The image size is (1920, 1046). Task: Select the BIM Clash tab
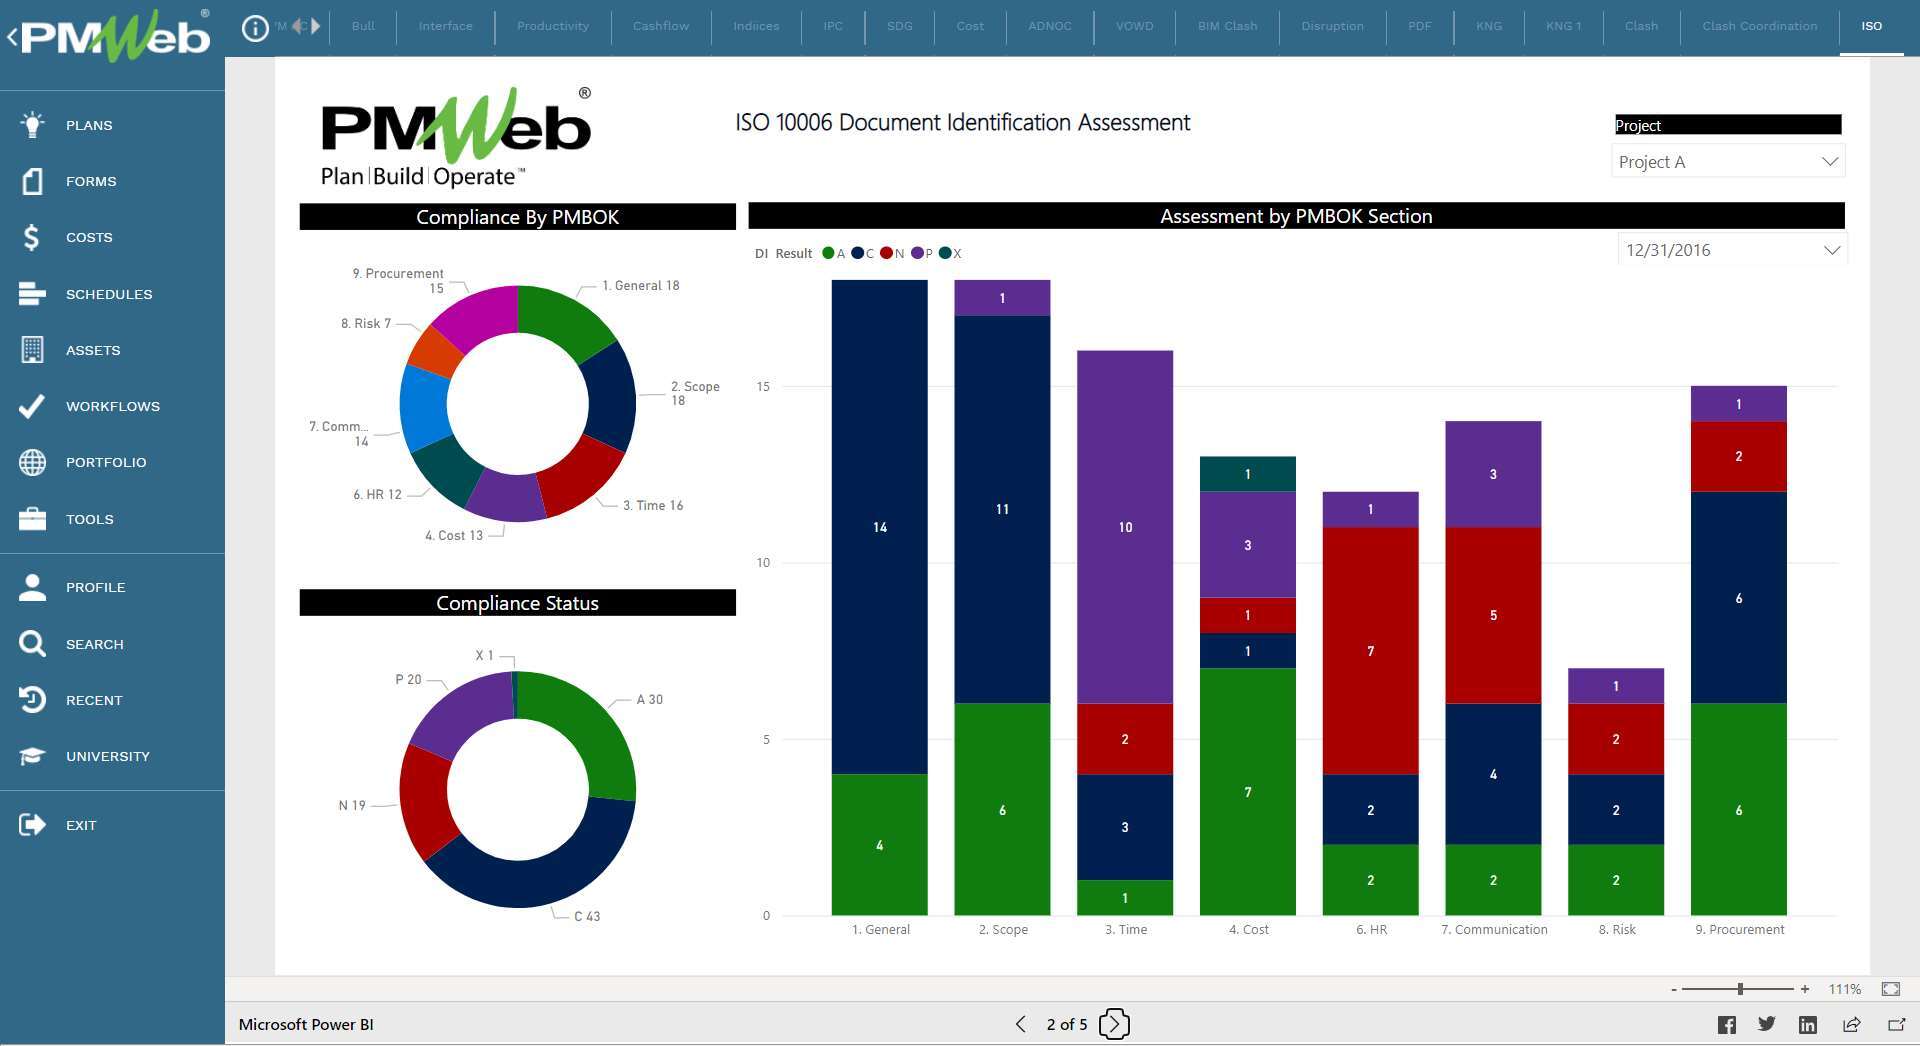(1225, 26)
